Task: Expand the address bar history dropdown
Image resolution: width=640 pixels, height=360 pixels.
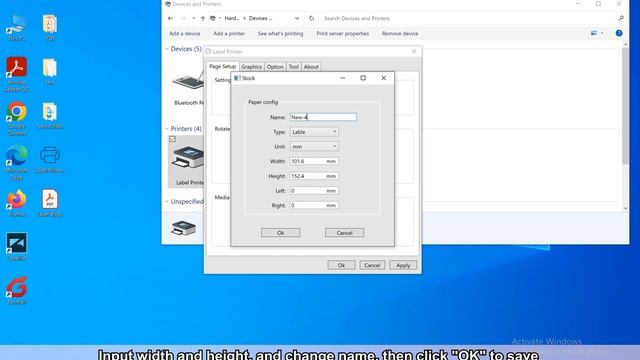Action: [297, 18]
